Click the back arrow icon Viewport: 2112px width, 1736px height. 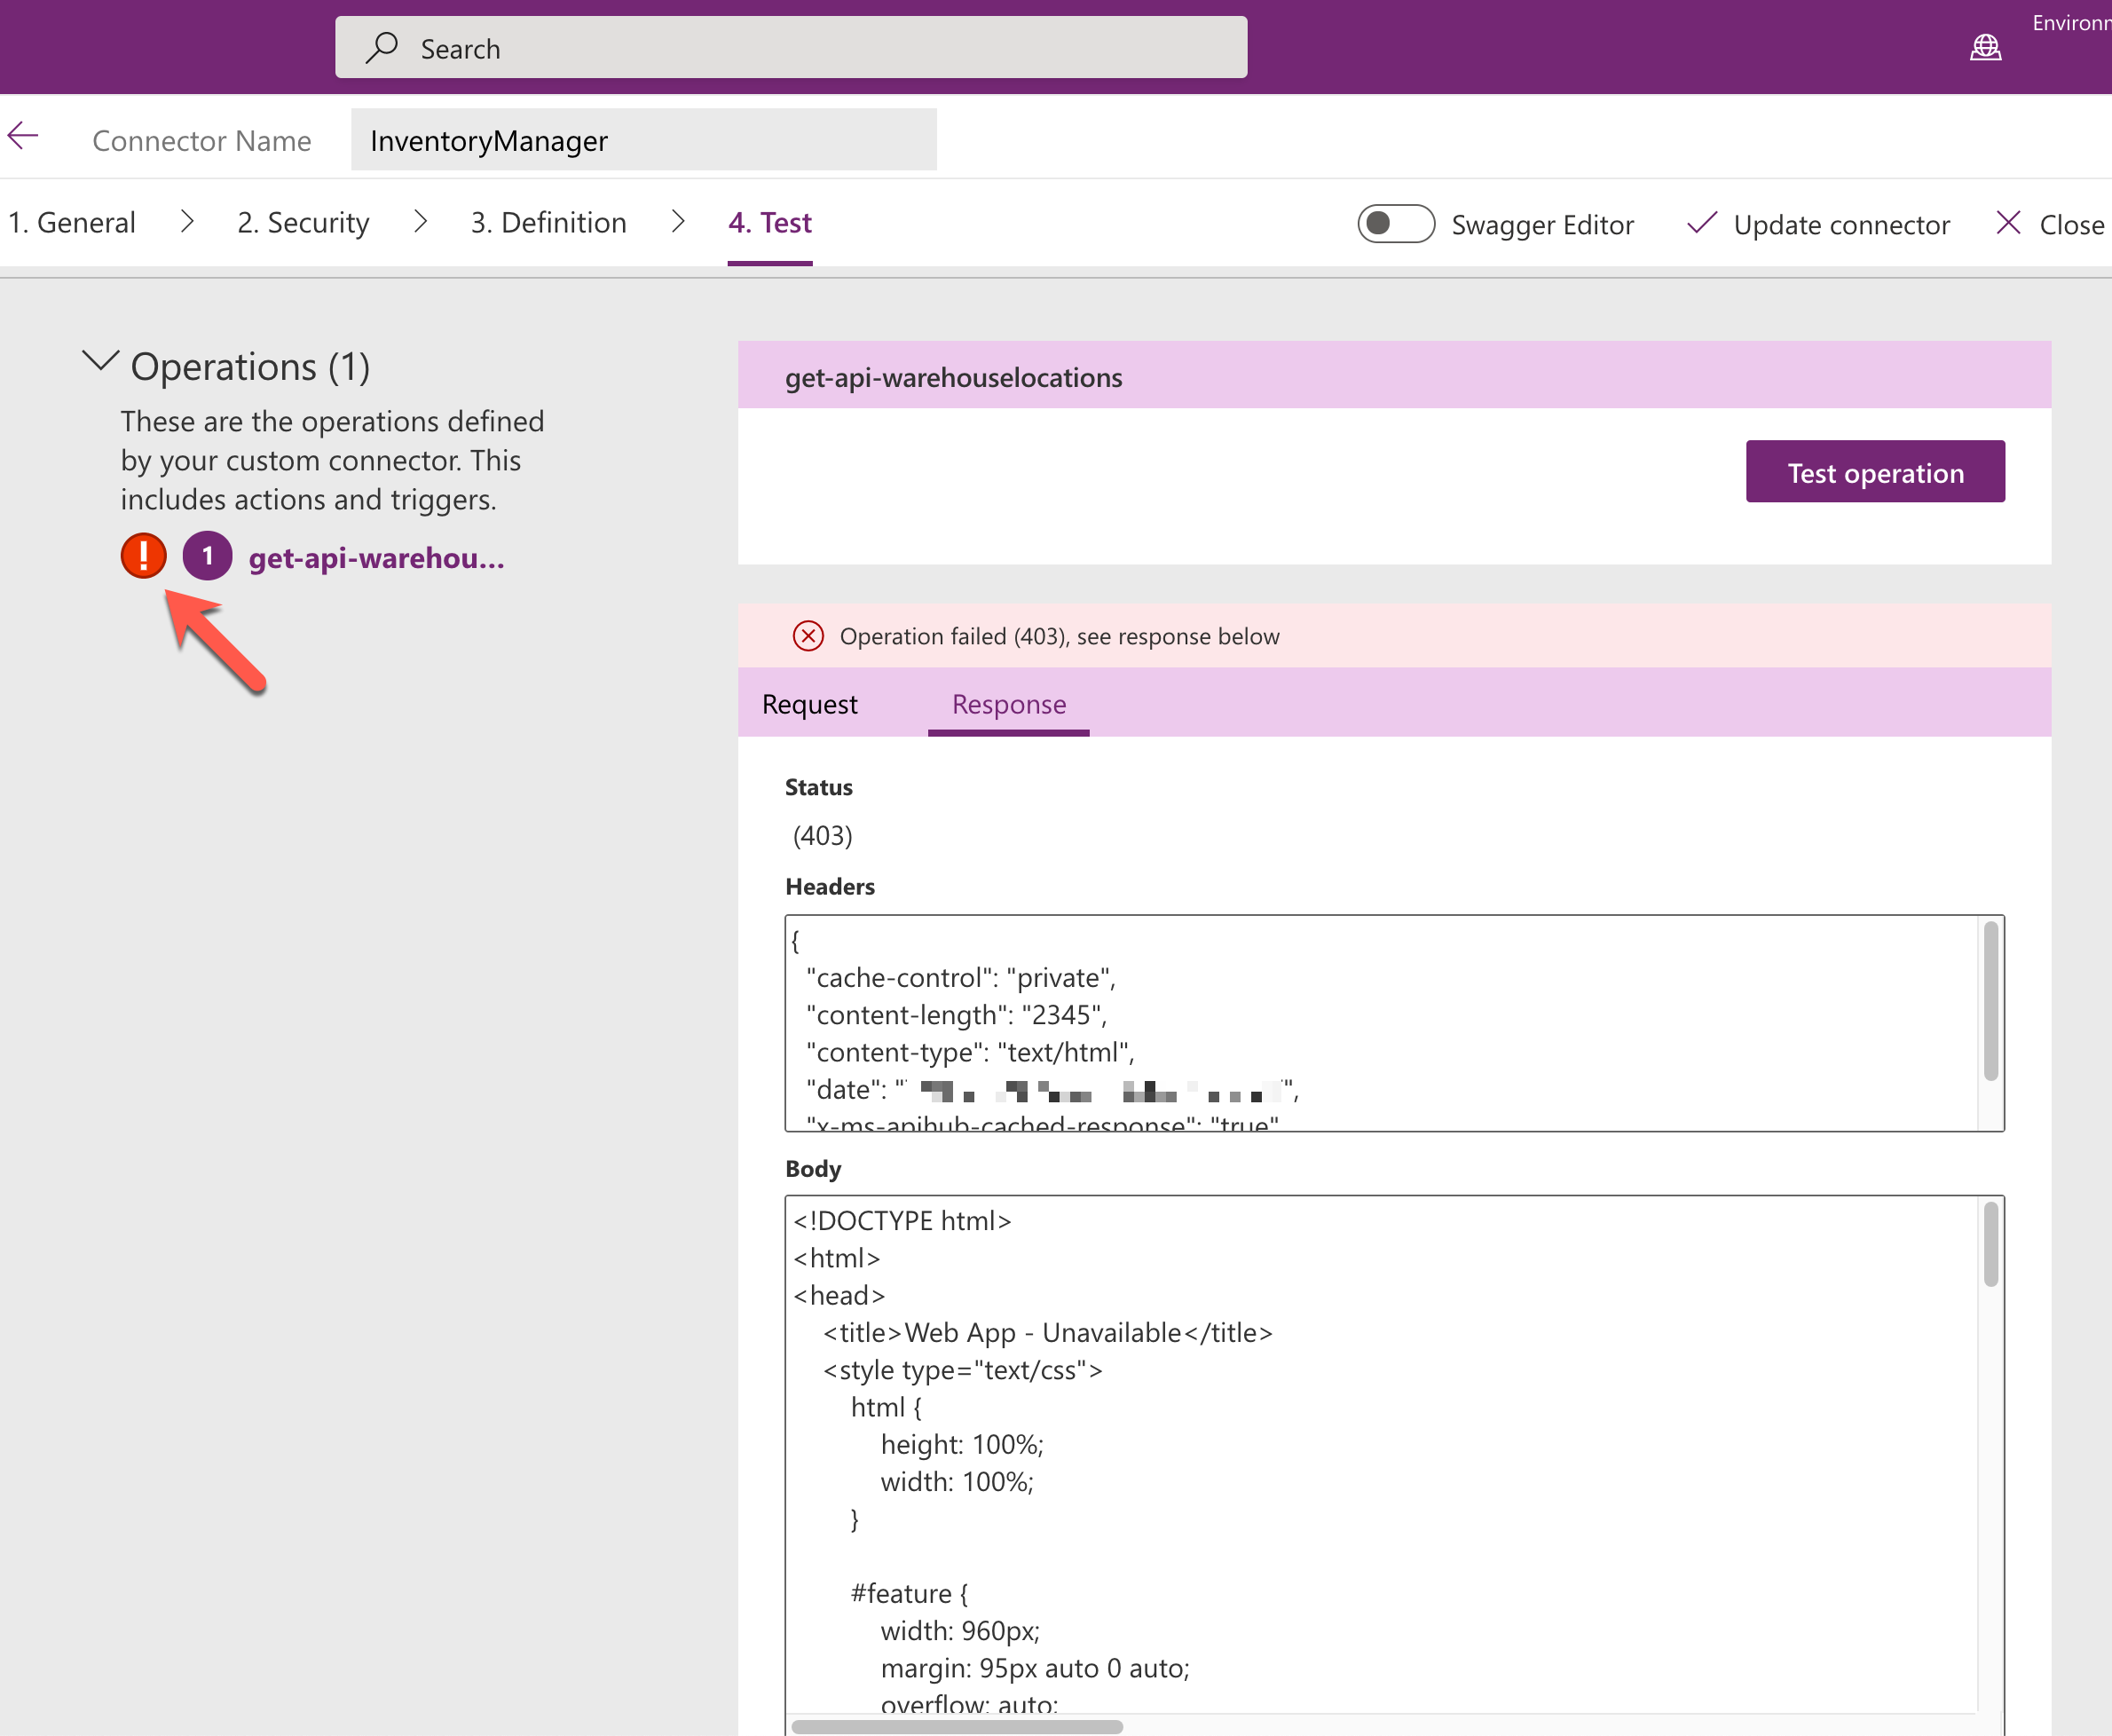click(x=22, y=137)
